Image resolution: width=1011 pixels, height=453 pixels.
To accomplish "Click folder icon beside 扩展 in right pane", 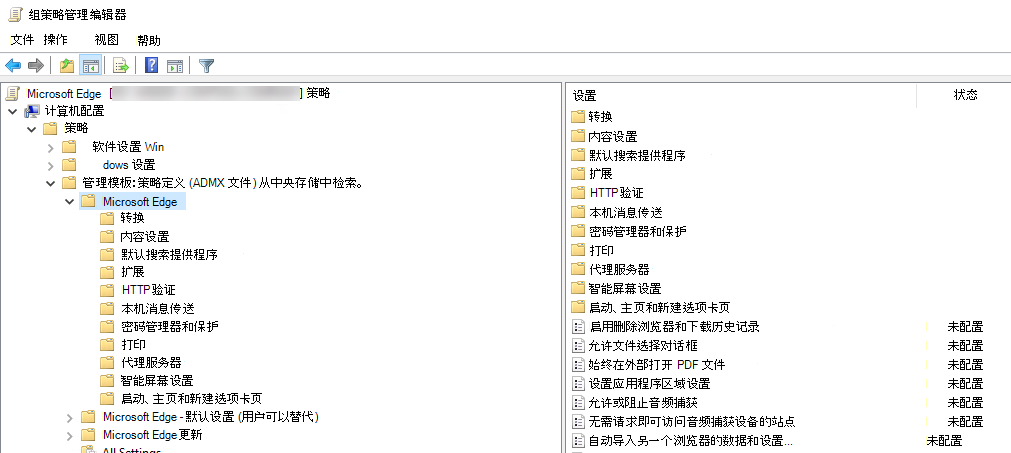I will coord(578,174).
